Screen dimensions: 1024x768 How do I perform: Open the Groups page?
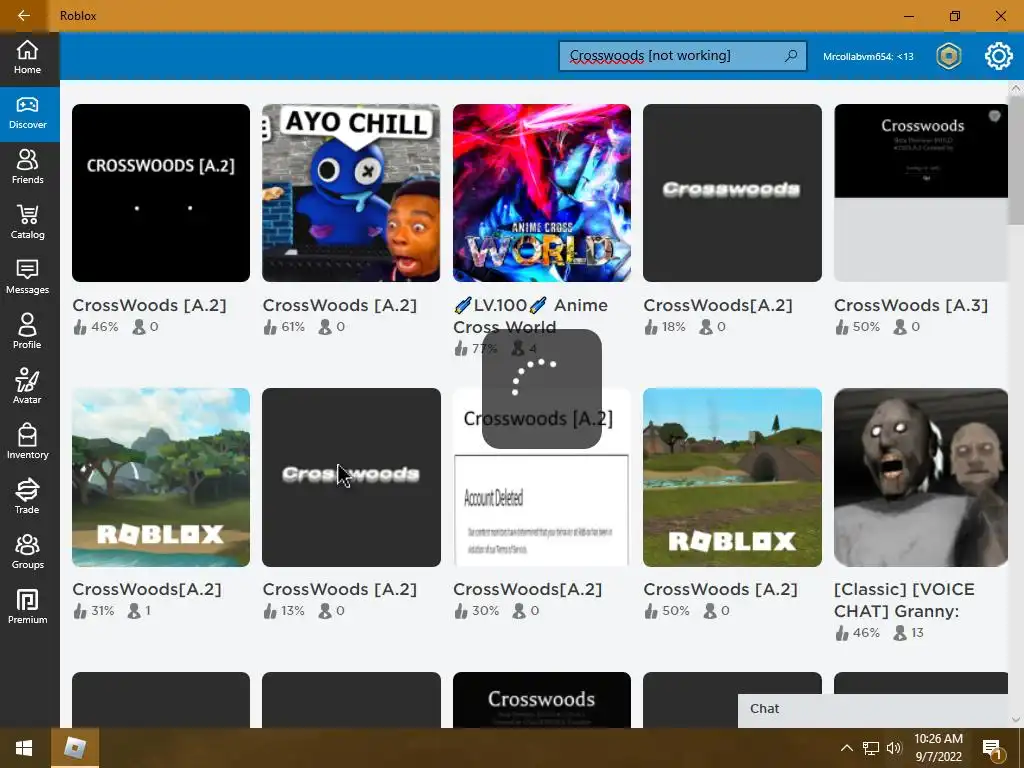[x=27, y=552]
